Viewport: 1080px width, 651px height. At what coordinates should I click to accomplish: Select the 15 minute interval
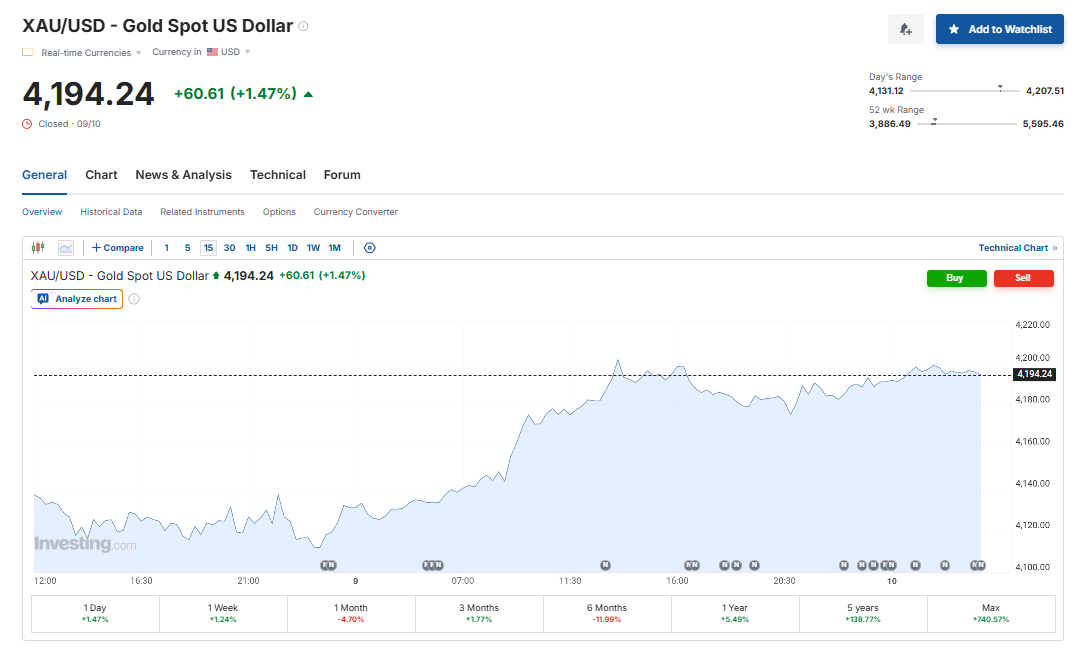pyautogui.click(x=208, y=248)
